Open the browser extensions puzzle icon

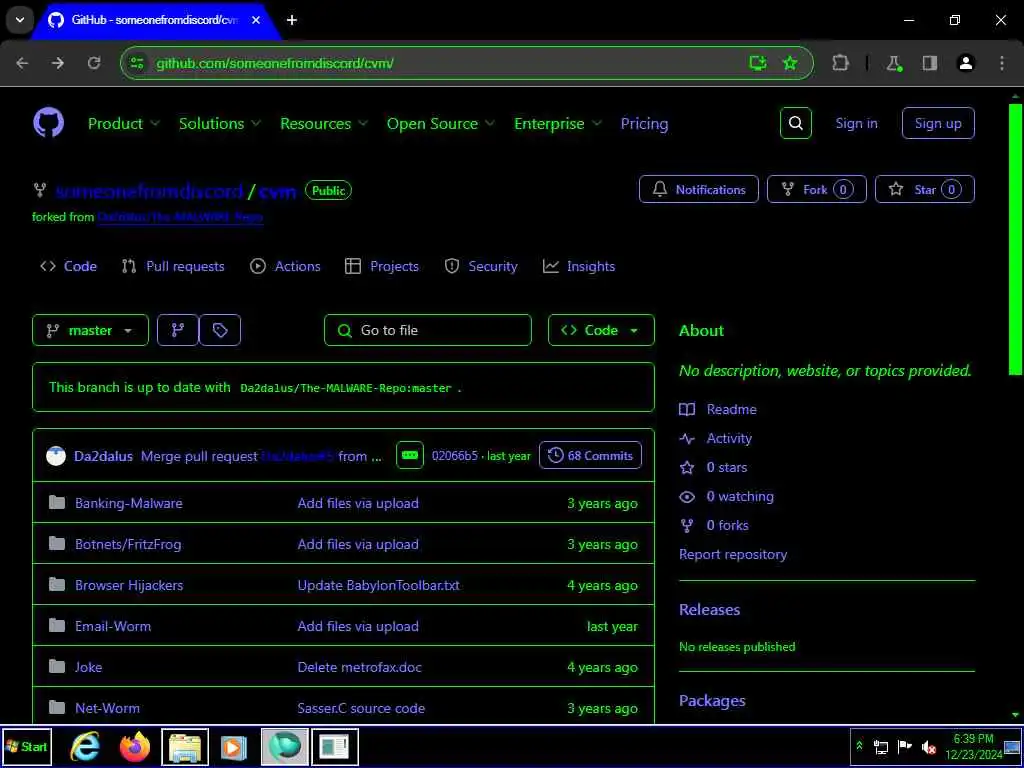tap(840, 63)
